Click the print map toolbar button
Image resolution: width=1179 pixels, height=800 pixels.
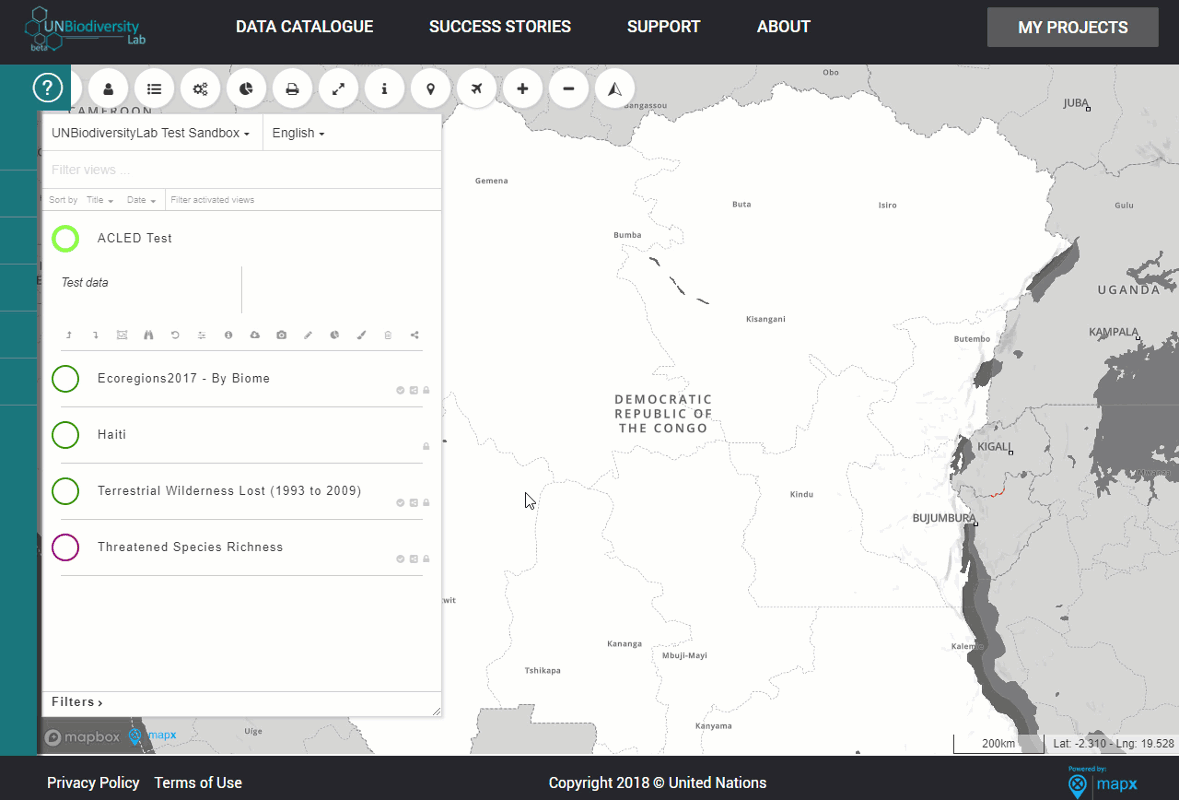pyautogui.click(x=292, y=89)
